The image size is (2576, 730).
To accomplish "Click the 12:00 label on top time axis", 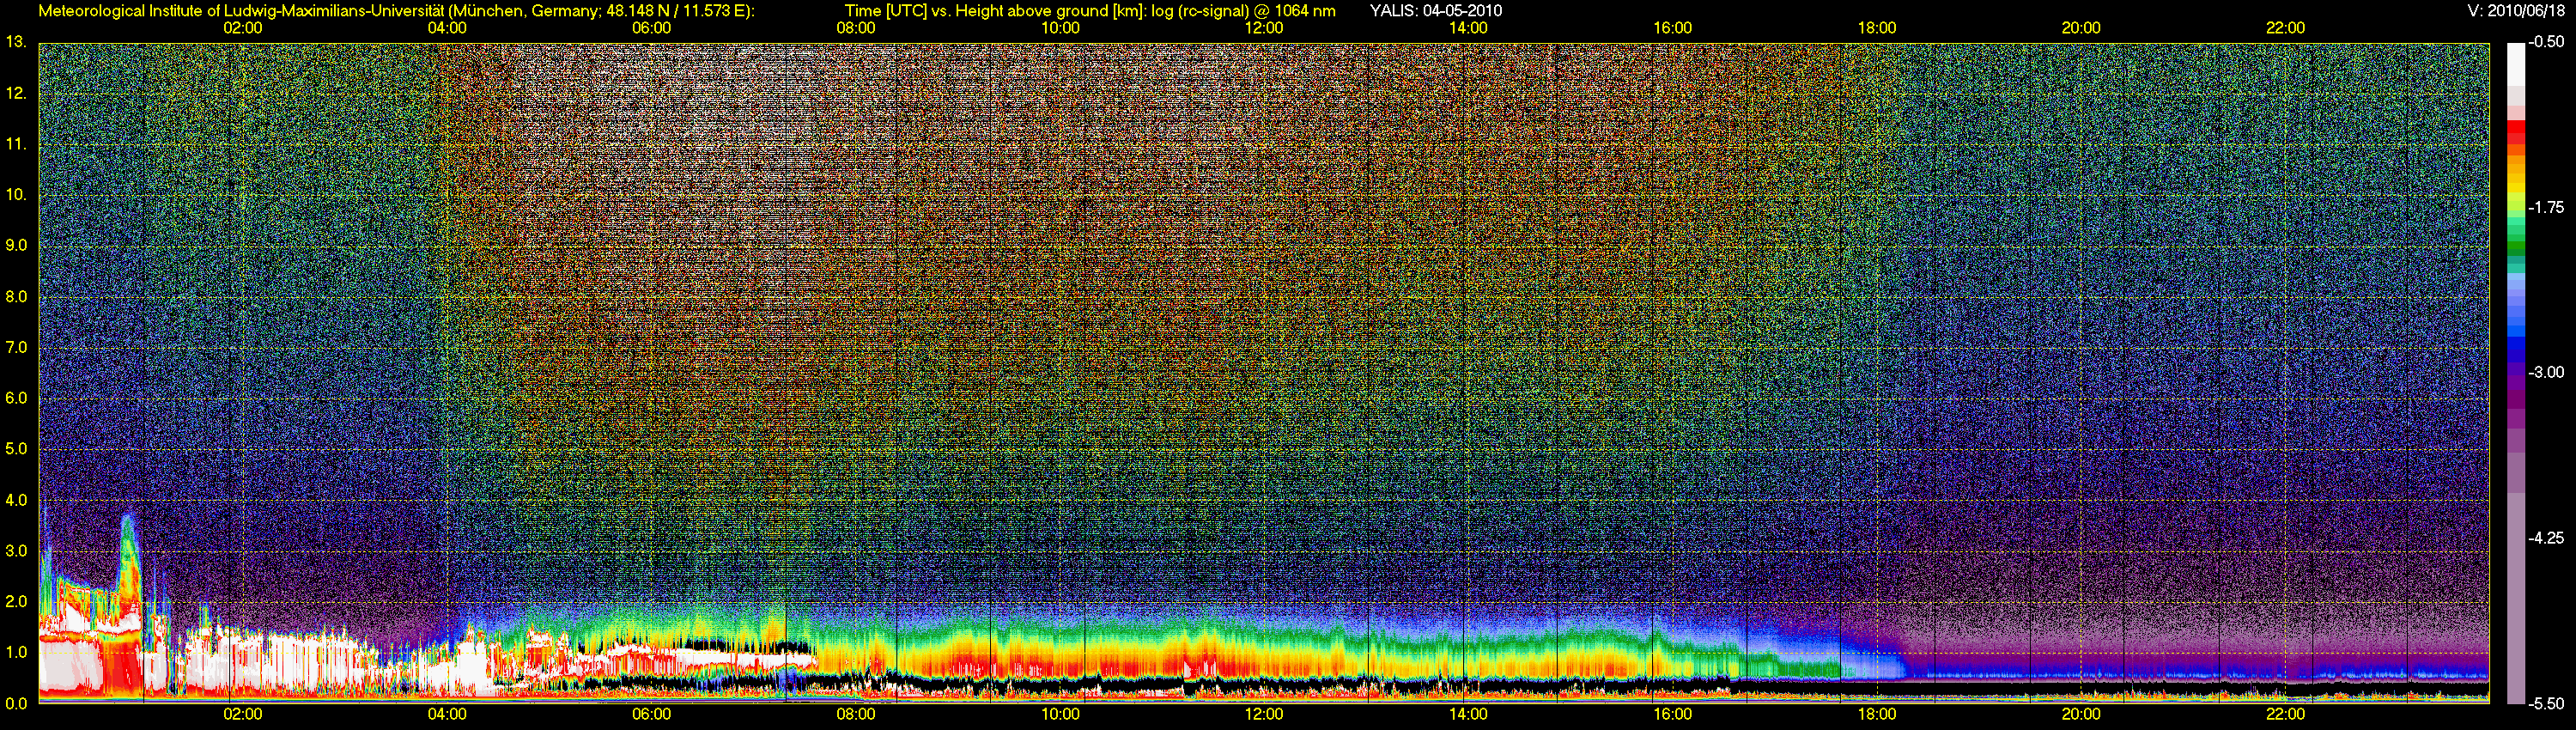I will click(x=1264, y=28).
